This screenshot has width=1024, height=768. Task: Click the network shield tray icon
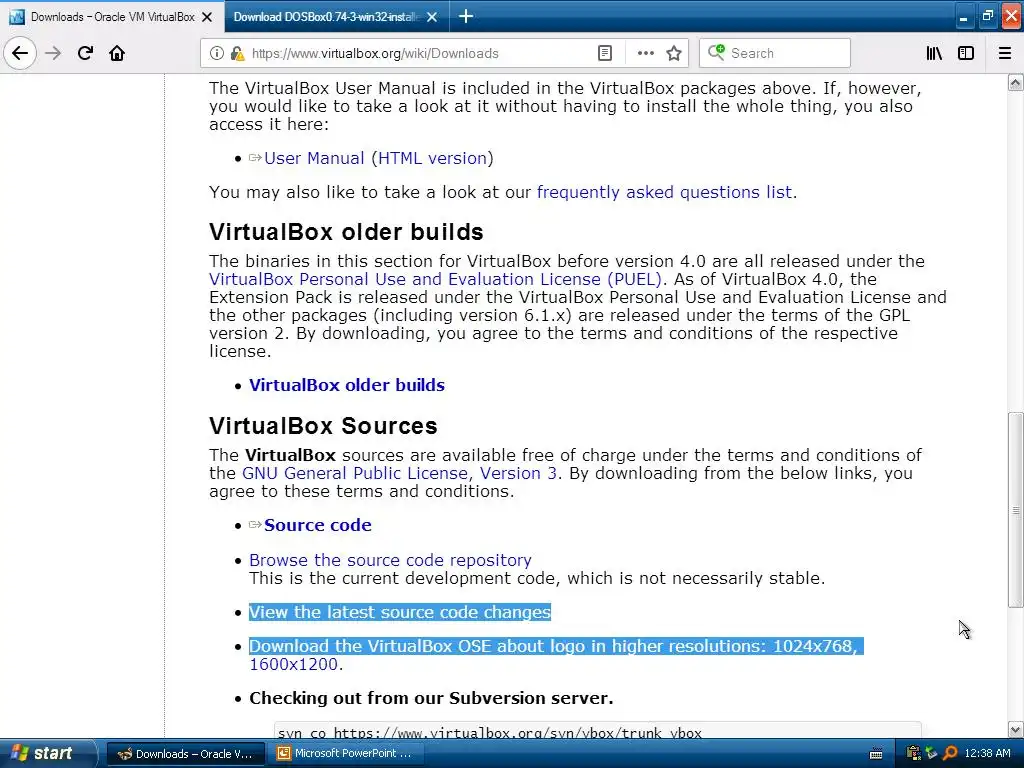[932, 754]
